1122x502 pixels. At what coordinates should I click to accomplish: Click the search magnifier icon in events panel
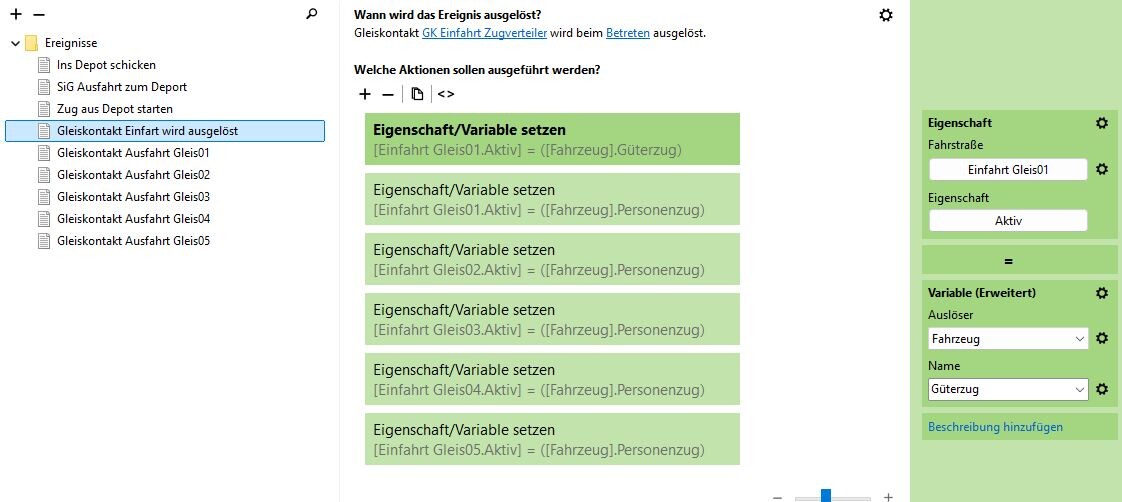pyautogui.click(x=312, y=15)
